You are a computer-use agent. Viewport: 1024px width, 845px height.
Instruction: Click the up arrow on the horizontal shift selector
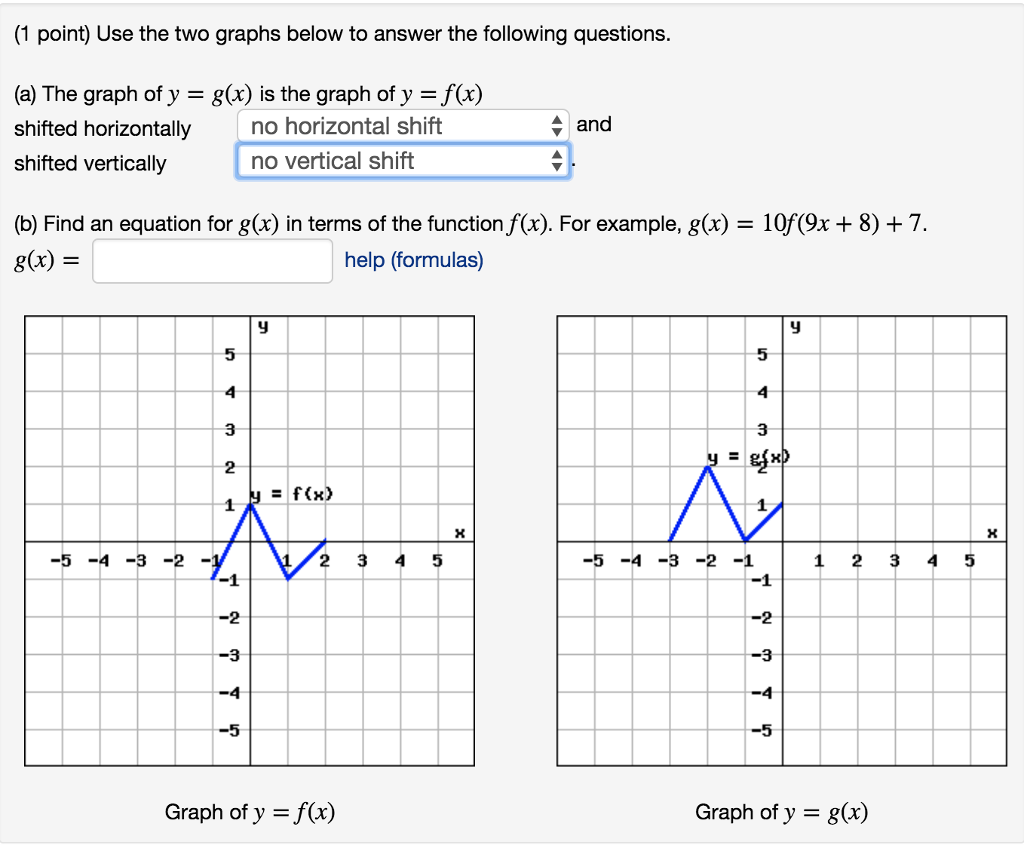tap(556, 120)
